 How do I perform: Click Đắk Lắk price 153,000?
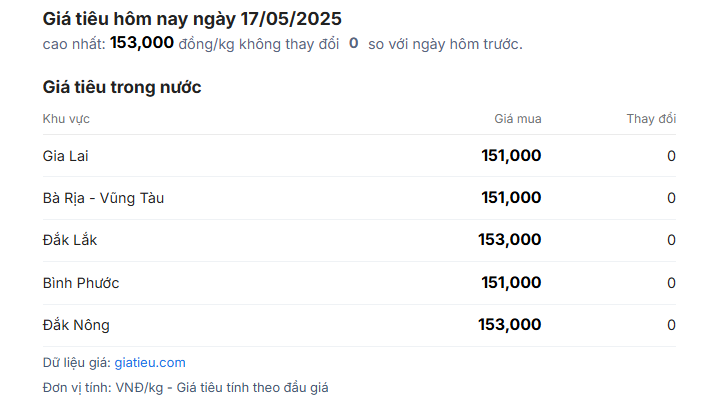pyautogui.click(x=510, y=240)
